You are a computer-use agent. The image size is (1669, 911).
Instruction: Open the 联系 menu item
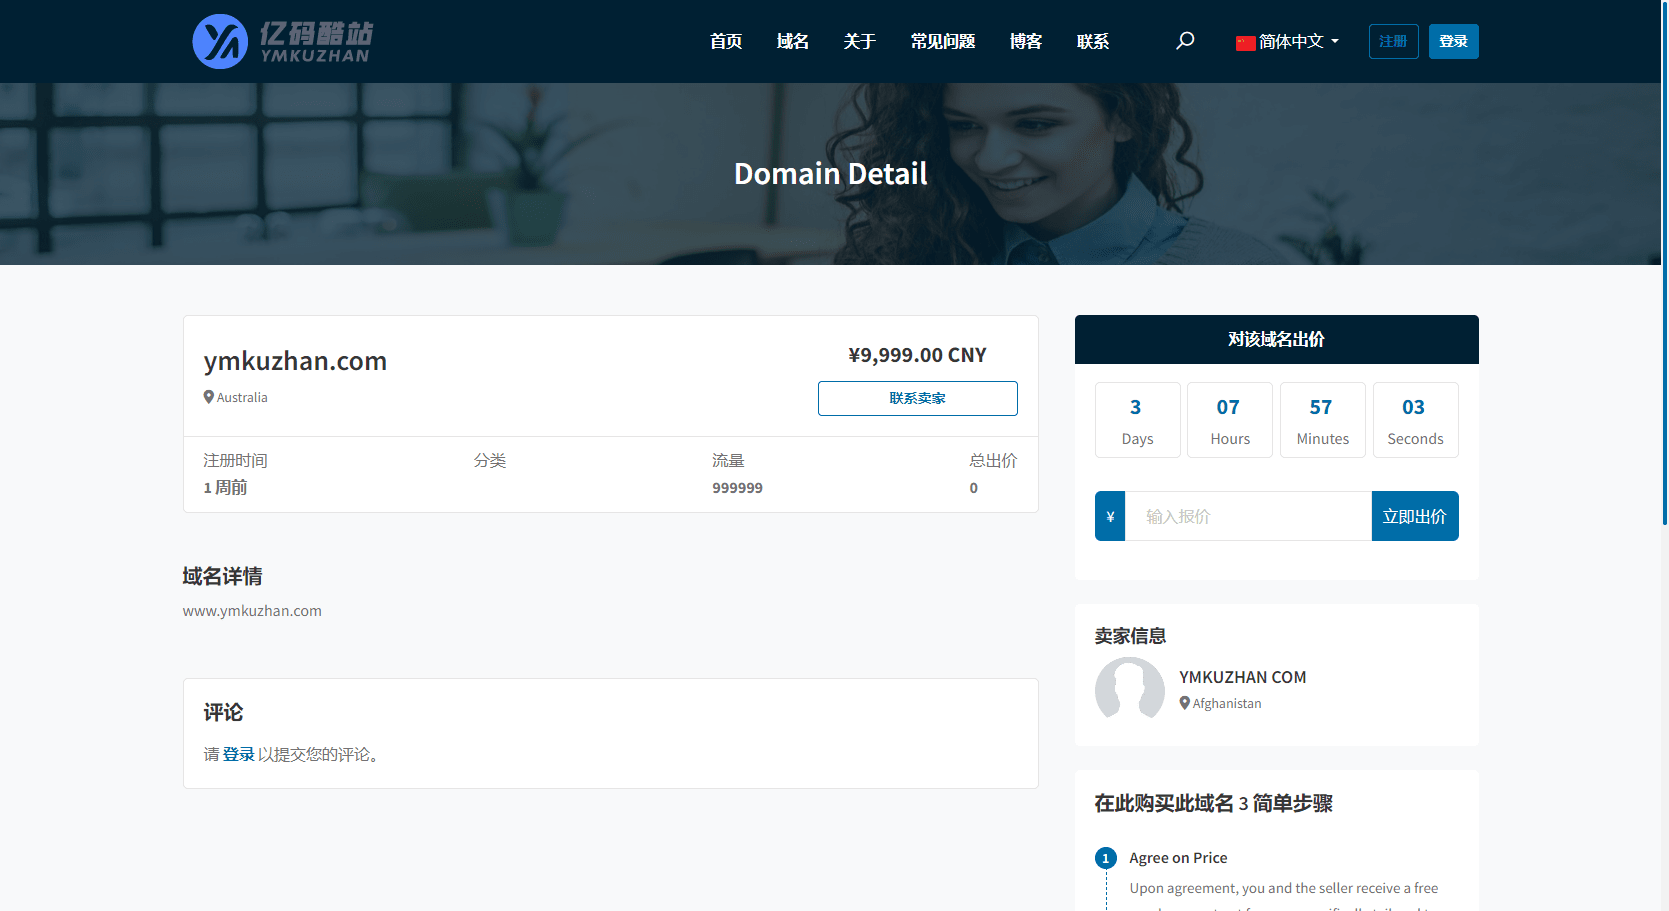(x=1093, y=41)
